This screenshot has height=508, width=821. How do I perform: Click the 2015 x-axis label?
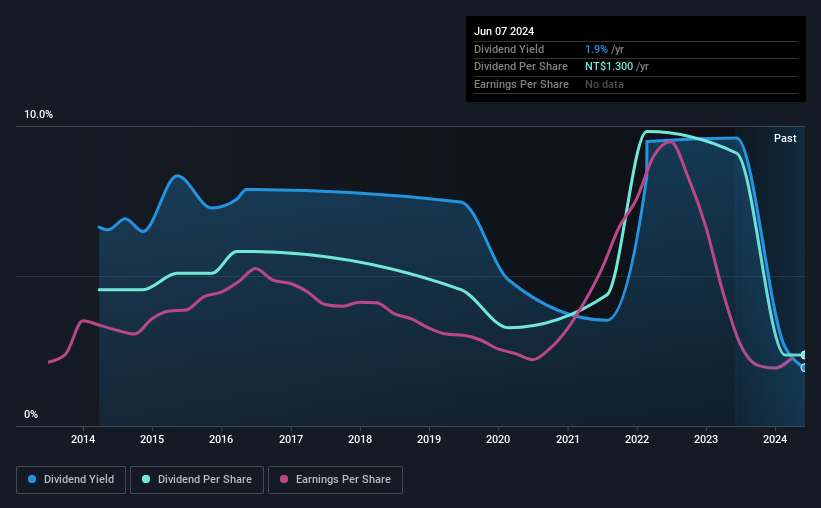(152, 439)
